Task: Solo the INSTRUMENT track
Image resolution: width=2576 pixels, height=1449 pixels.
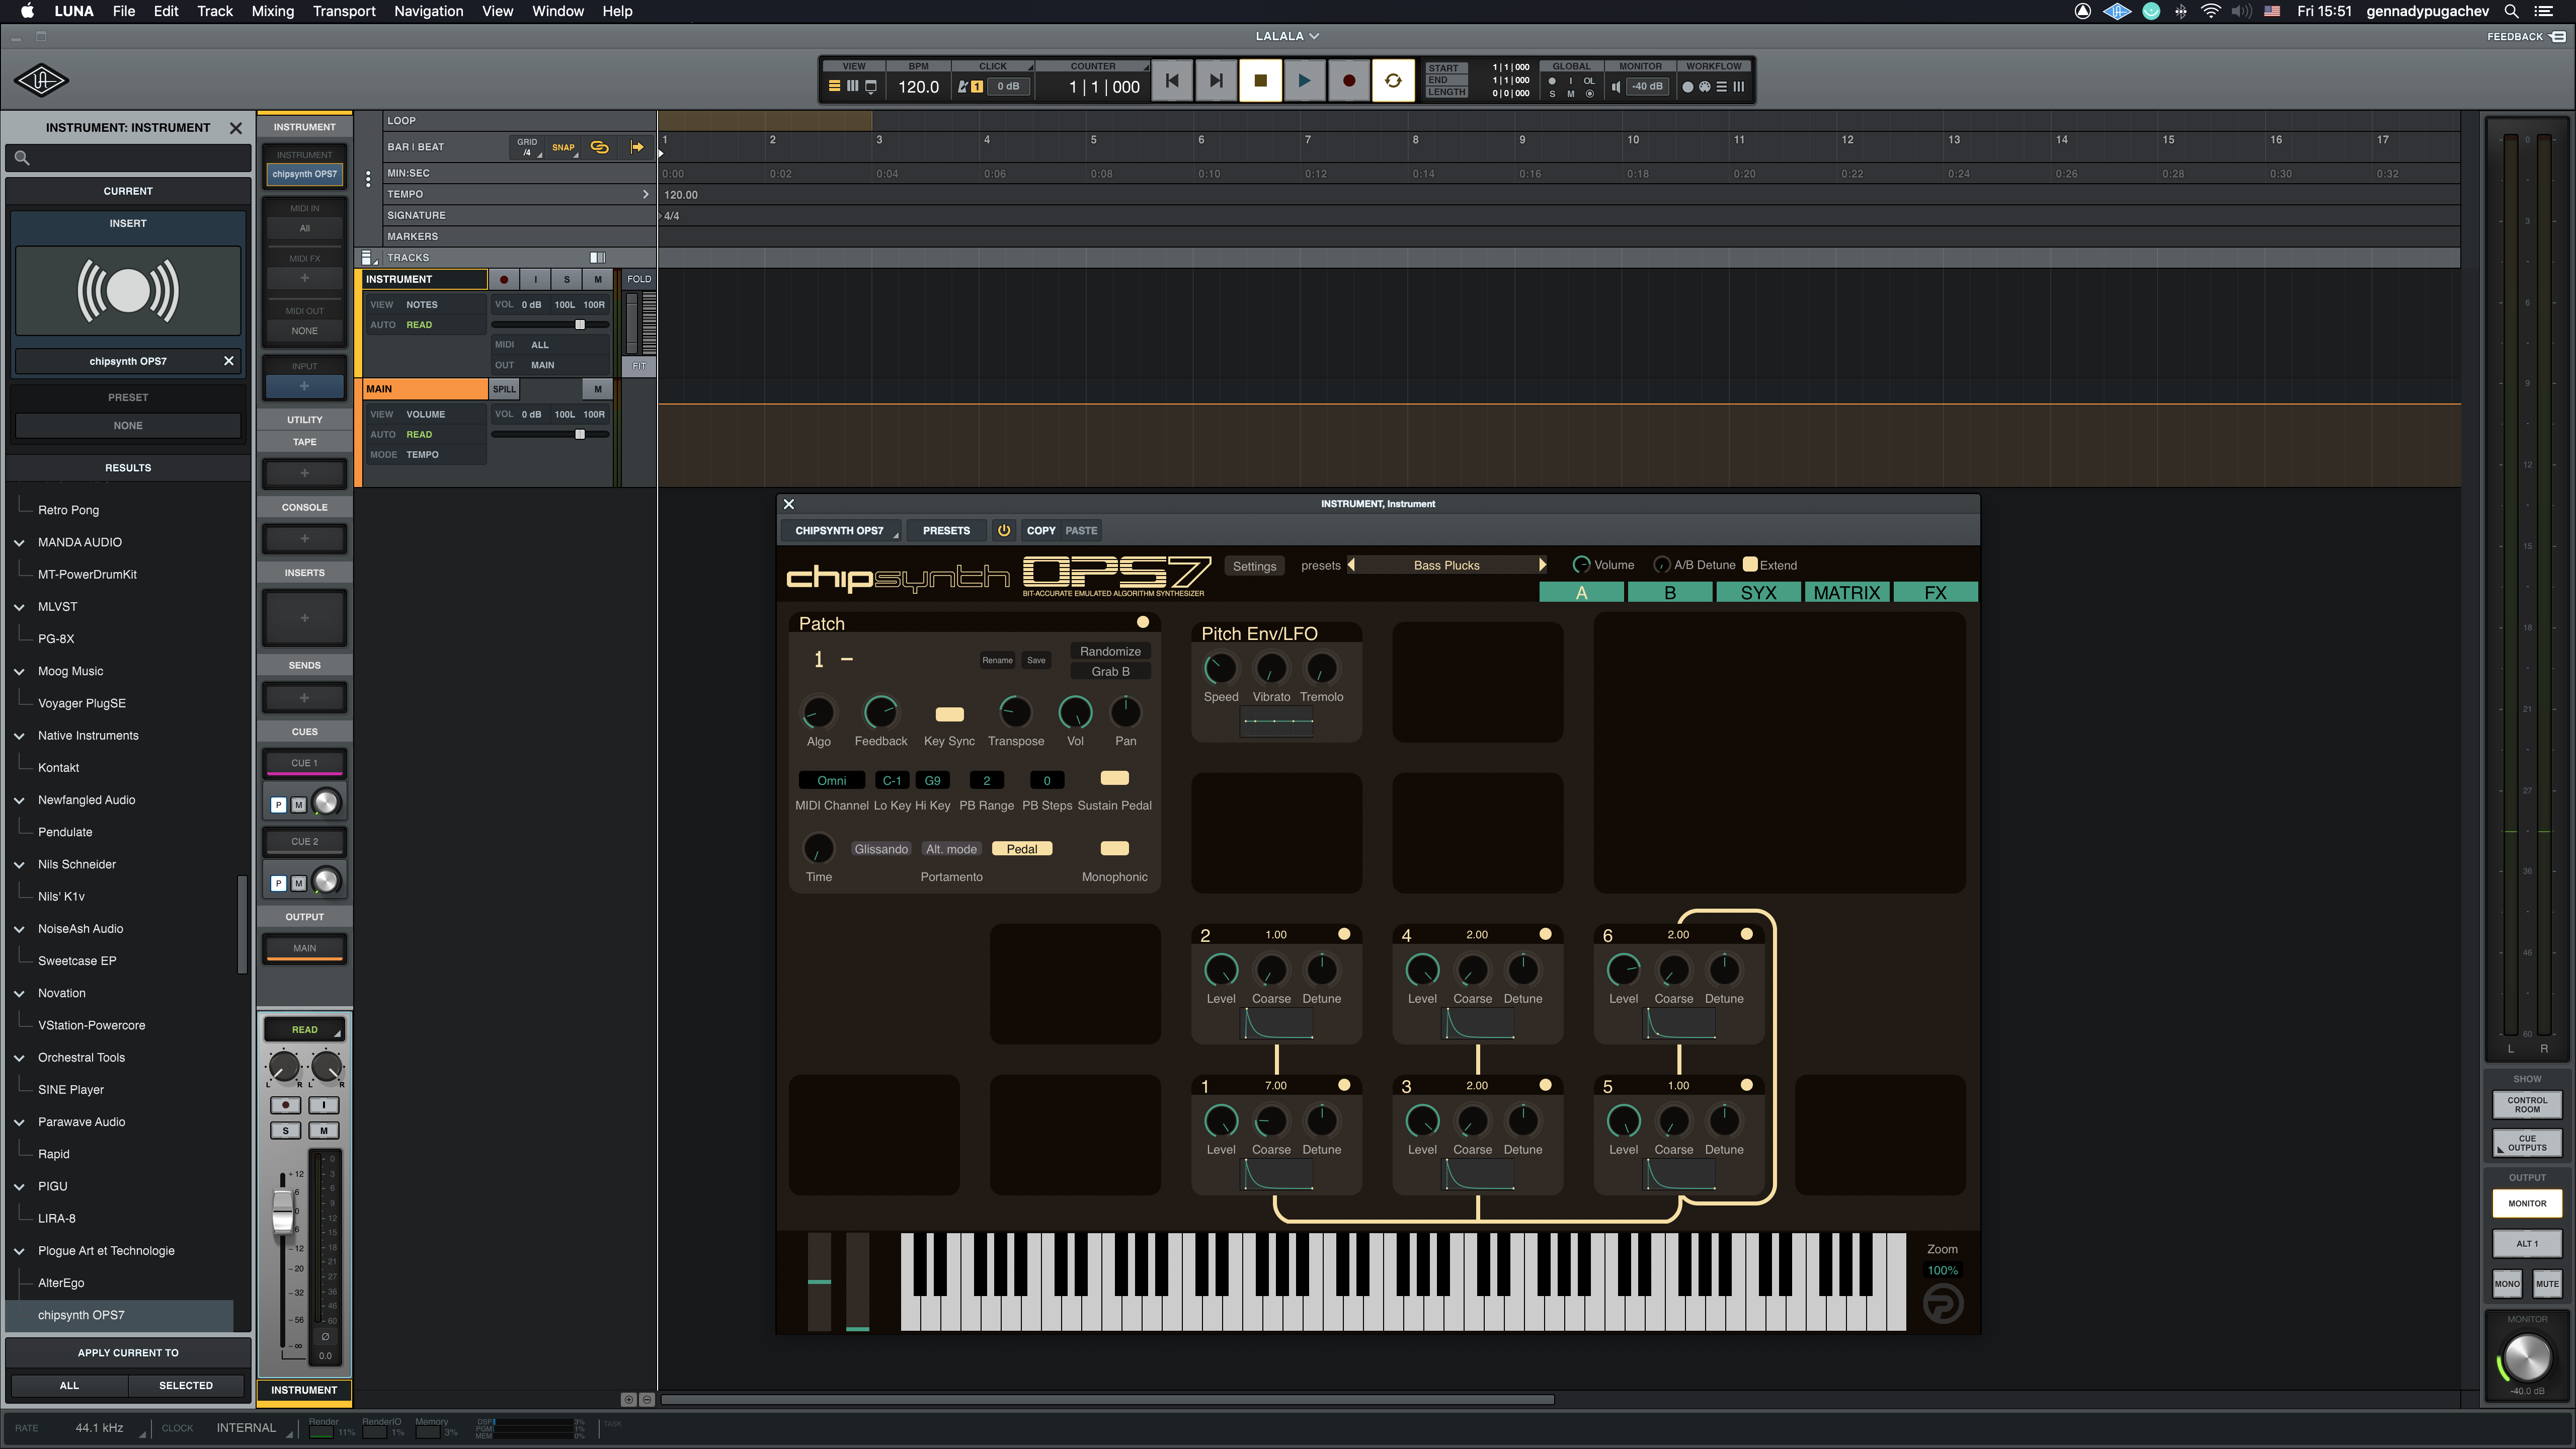Action: pos(567,279)
